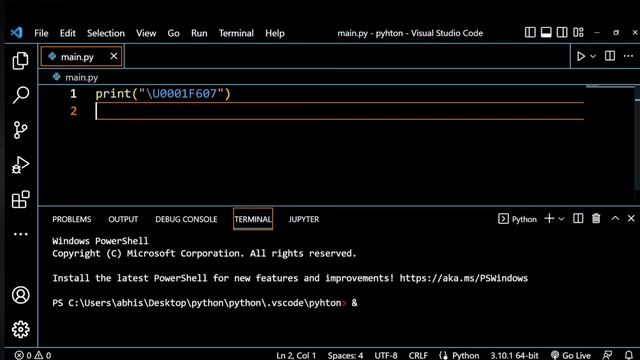Toggle secondary side bar layout icon
Screen dimensions: 640x360
pos(562,33)
